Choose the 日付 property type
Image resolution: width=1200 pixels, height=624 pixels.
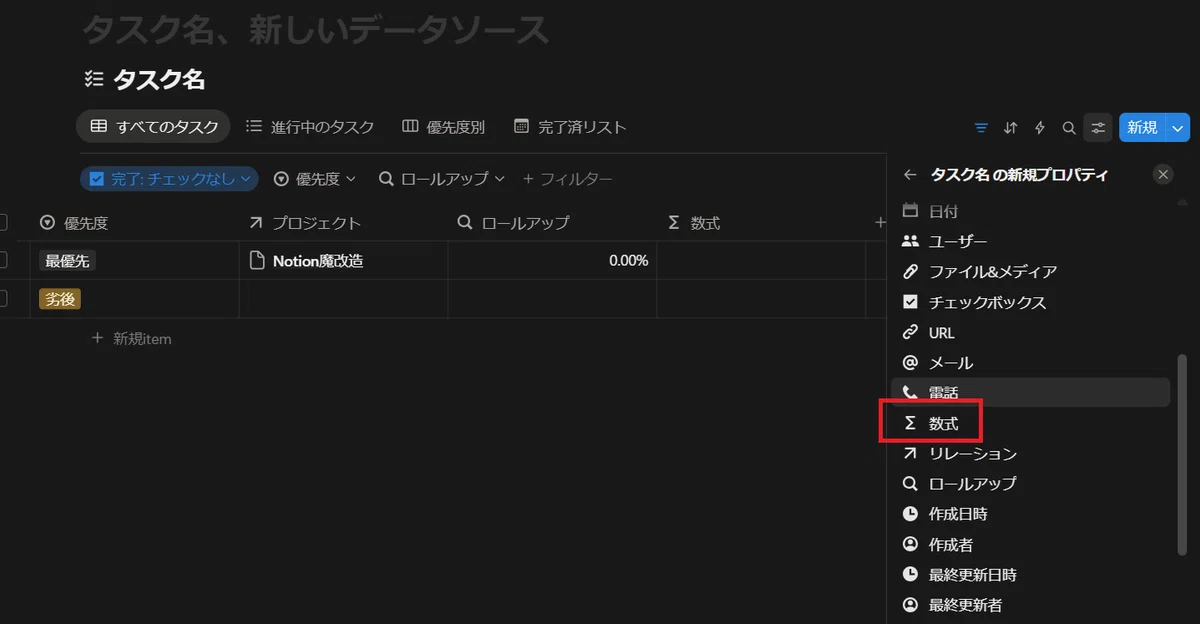click(x=1030, y=211)
